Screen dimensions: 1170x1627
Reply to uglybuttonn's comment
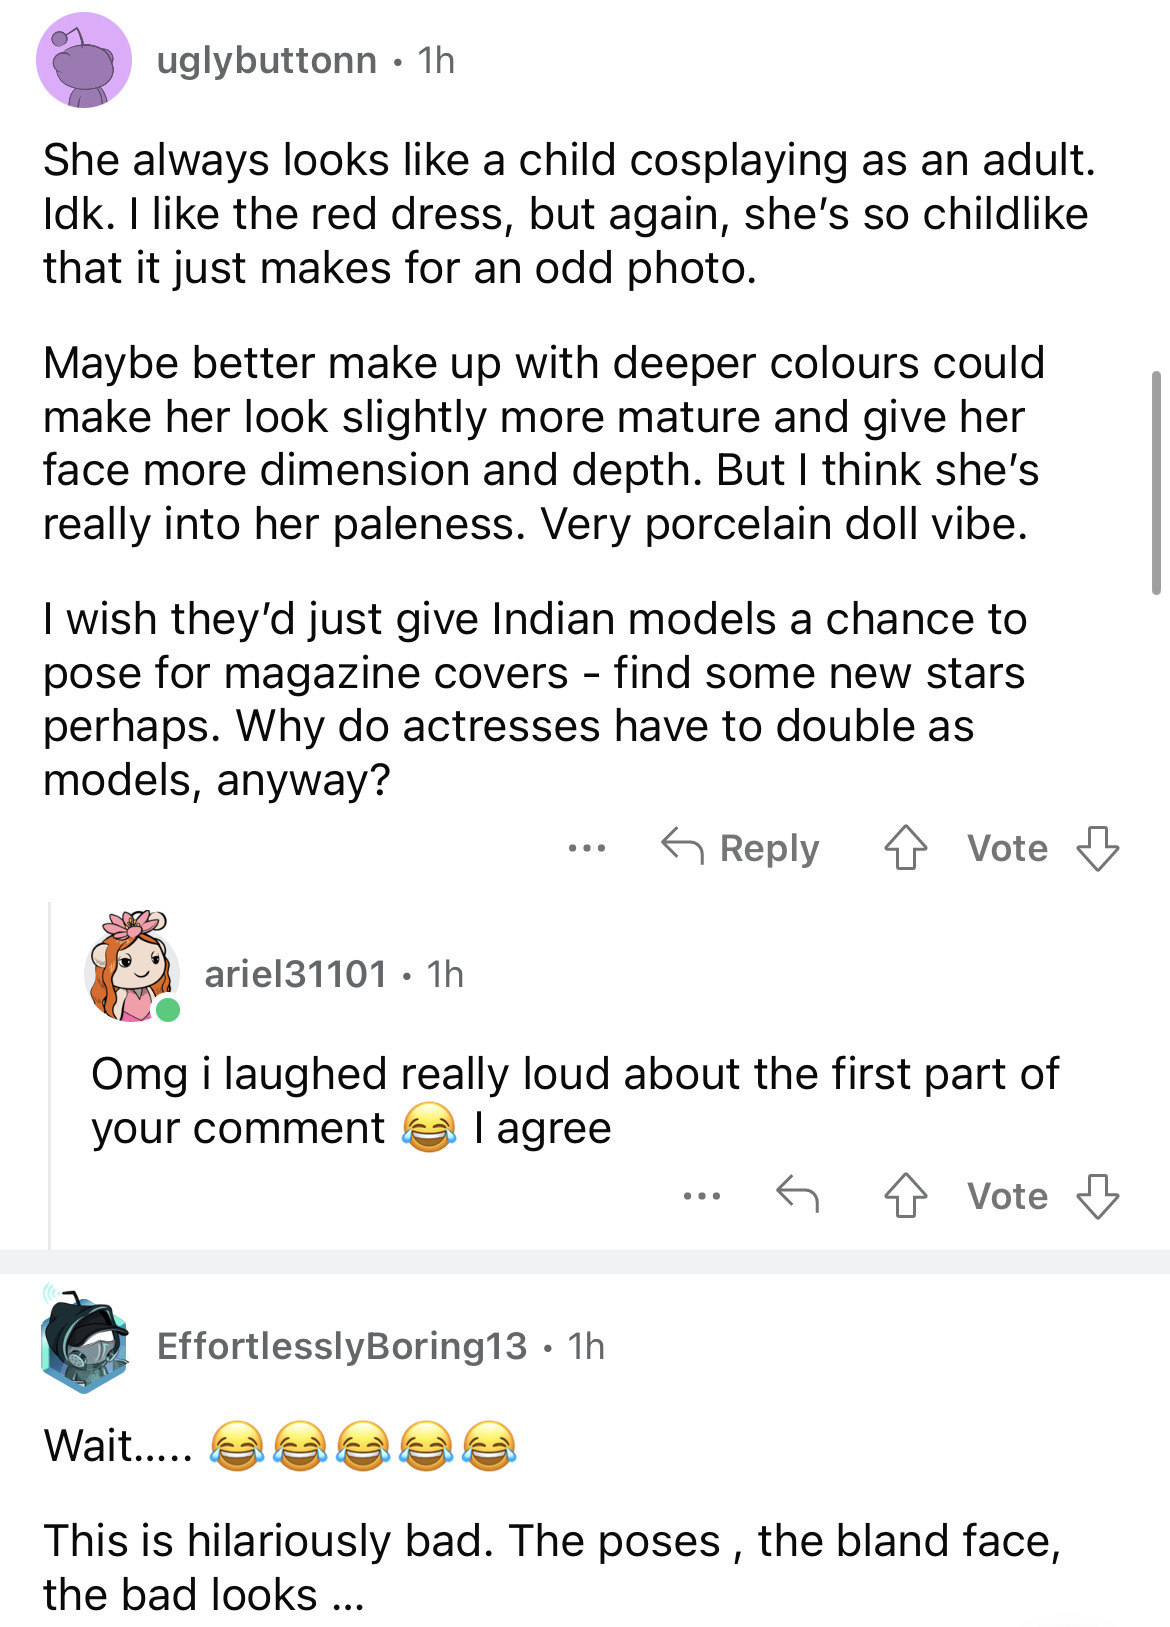coord(741,848)
